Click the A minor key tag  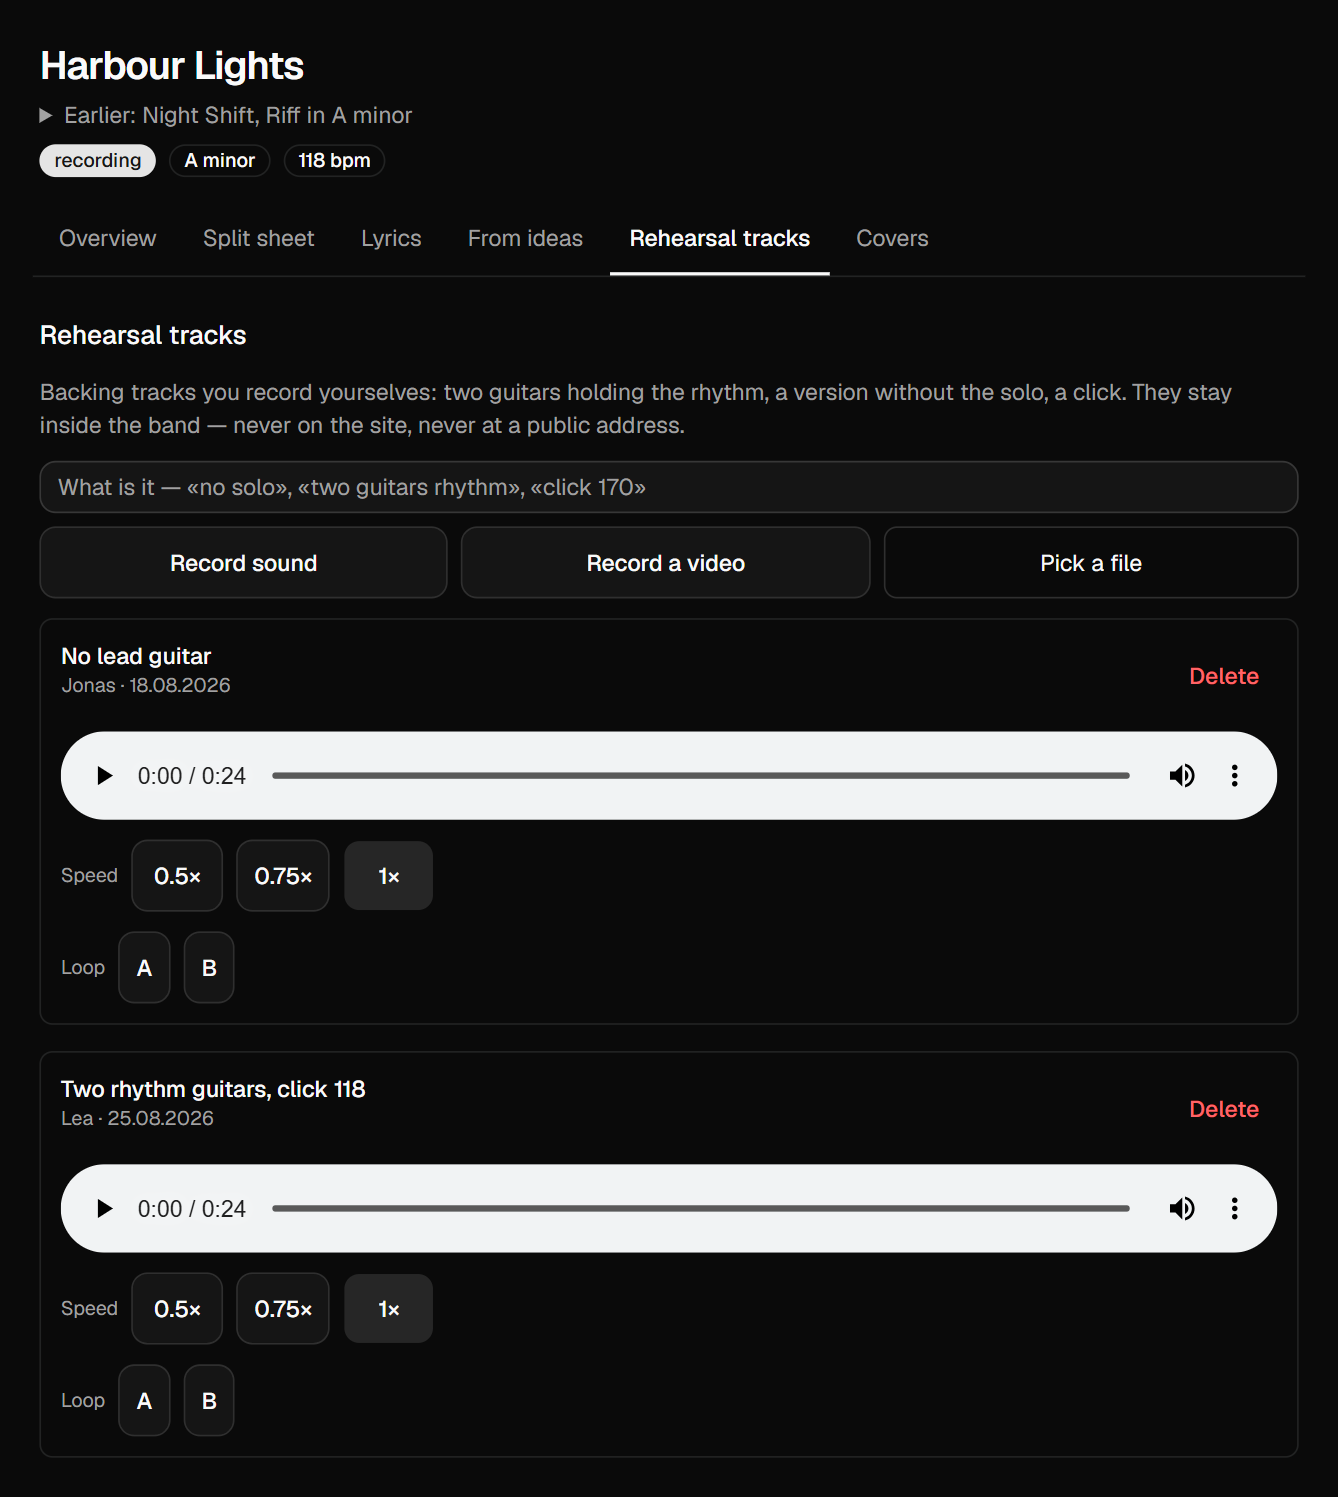(220, 161)
